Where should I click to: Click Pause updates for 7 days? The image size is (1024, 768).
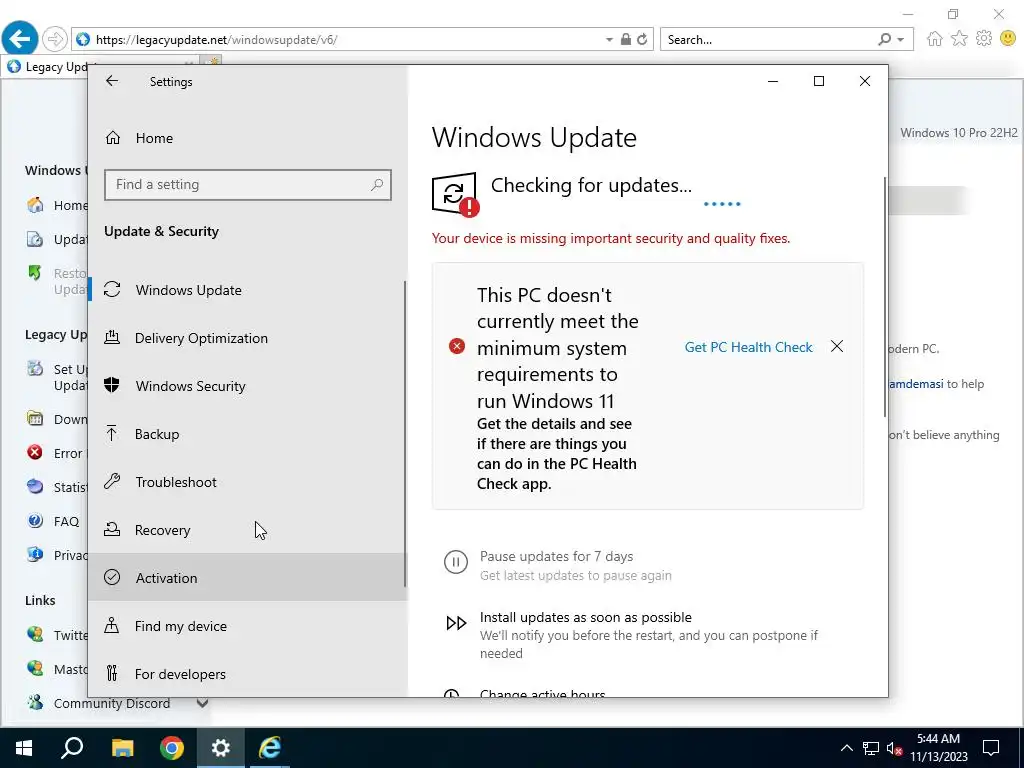coord(556,556)
